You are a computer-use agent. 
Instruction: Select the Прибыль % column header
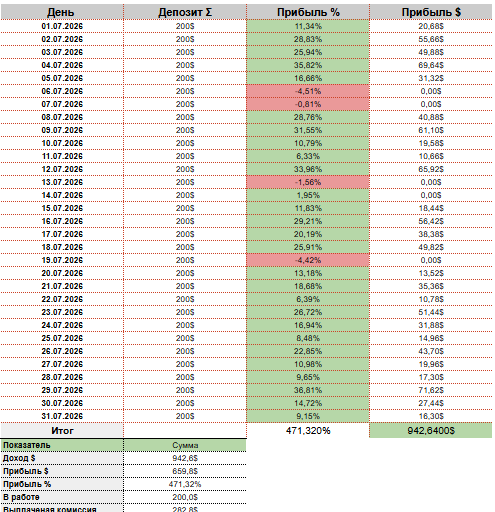[308, 12]
